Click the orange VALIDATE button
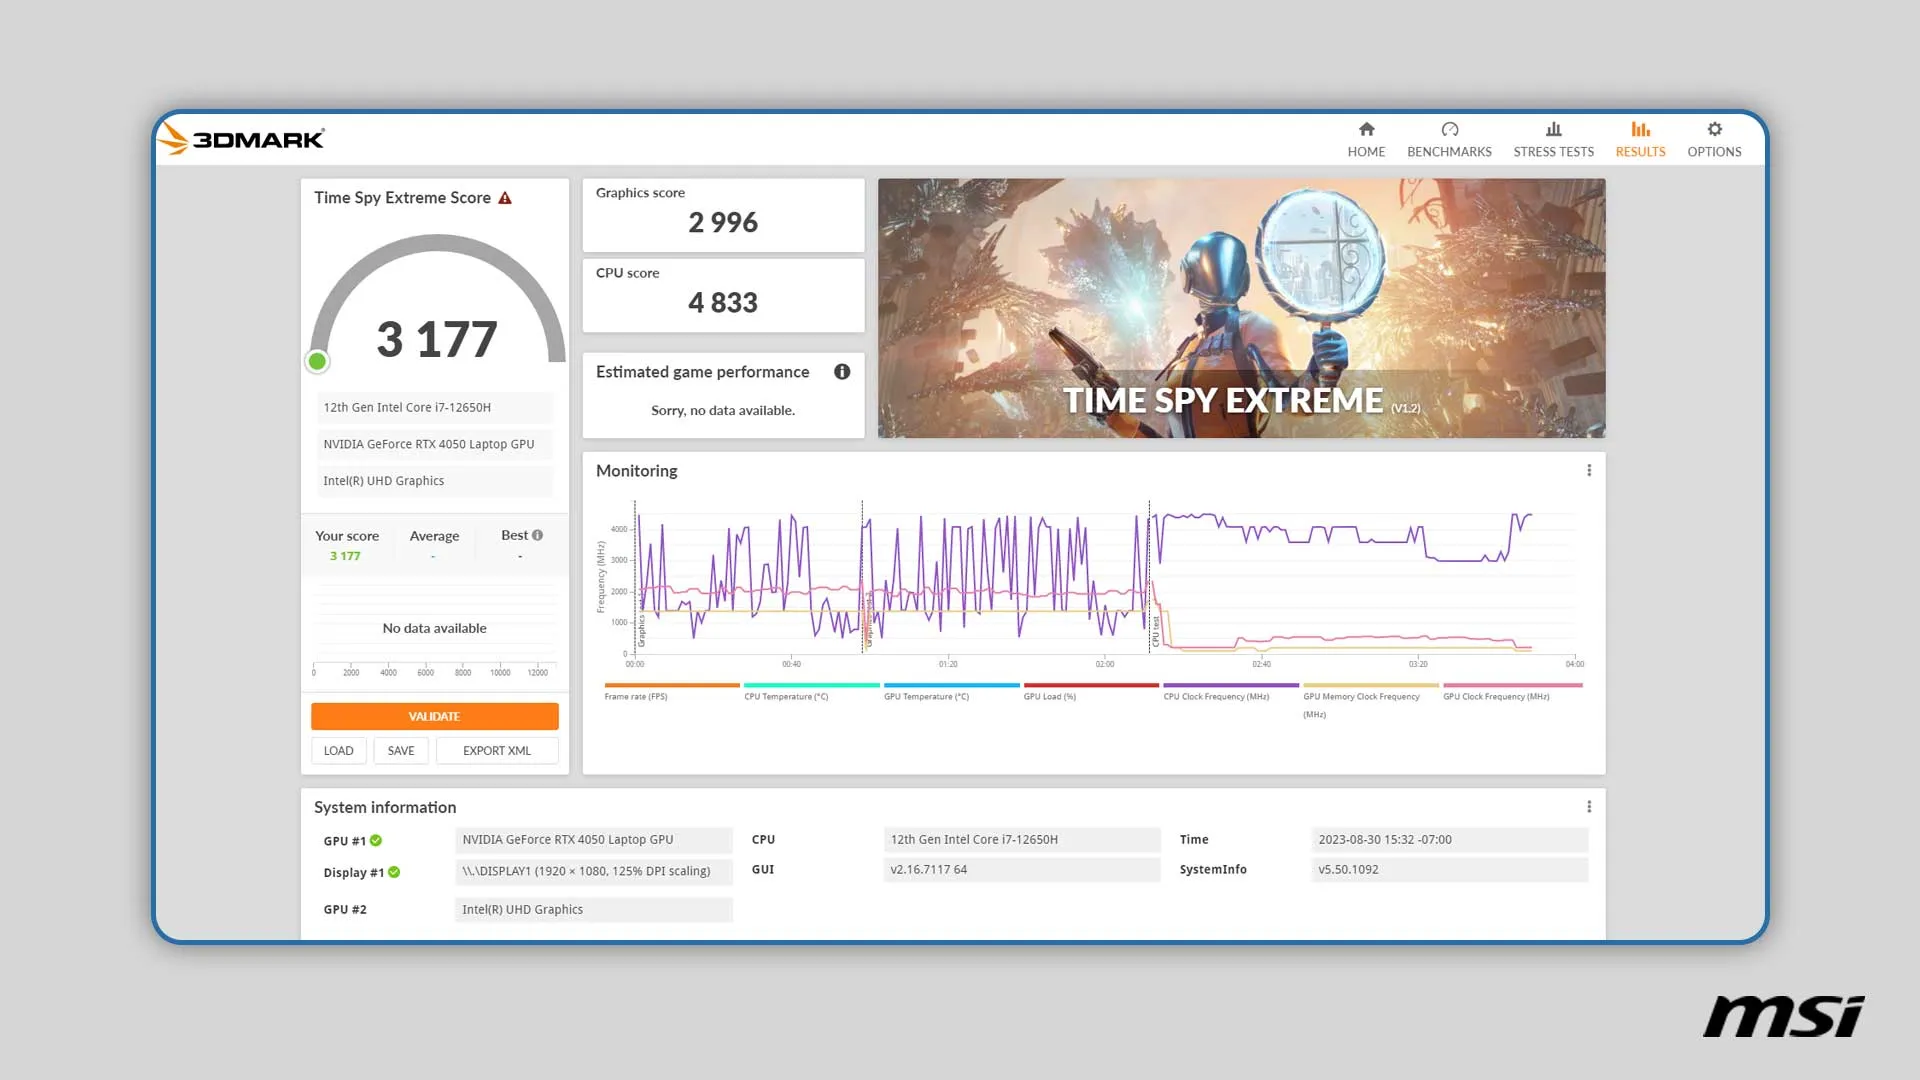Screen dimensions: 1920x1080 [x=434, y=716]
